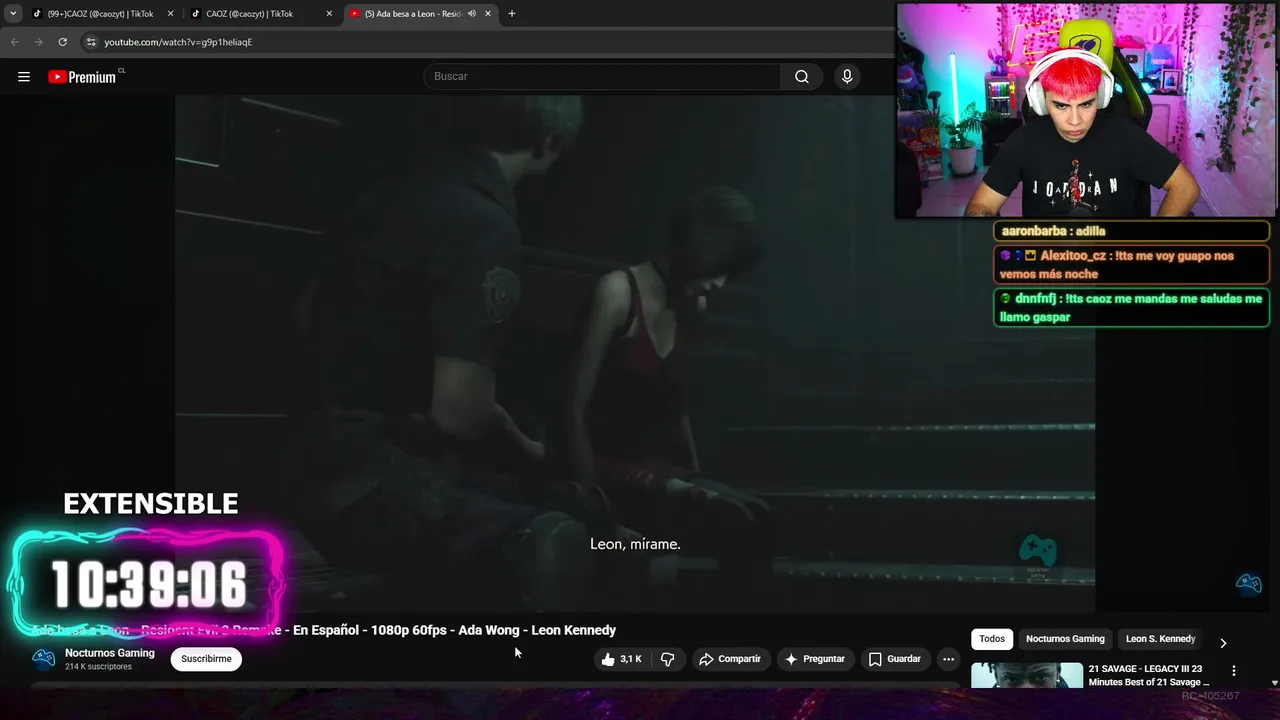Close the Ada besa a Leon tab
This screenshot has width=1280, height=720.
(x=488, y=14)
